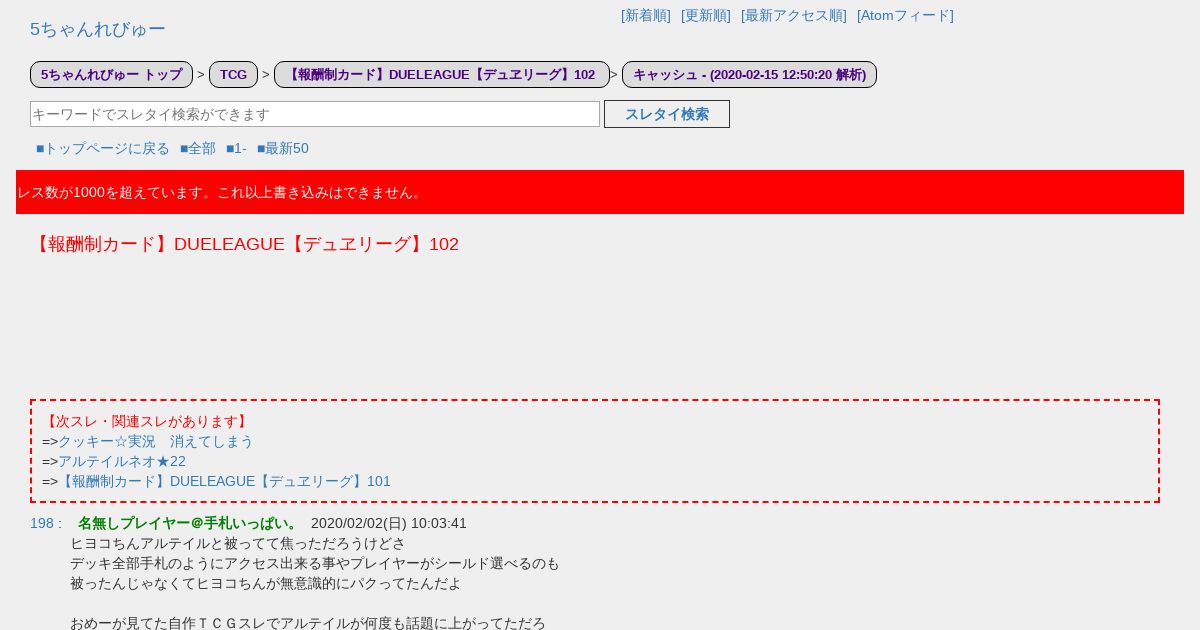Sort threads by 更新順
The image size is (1200, 630).
(x=706, y=15)
